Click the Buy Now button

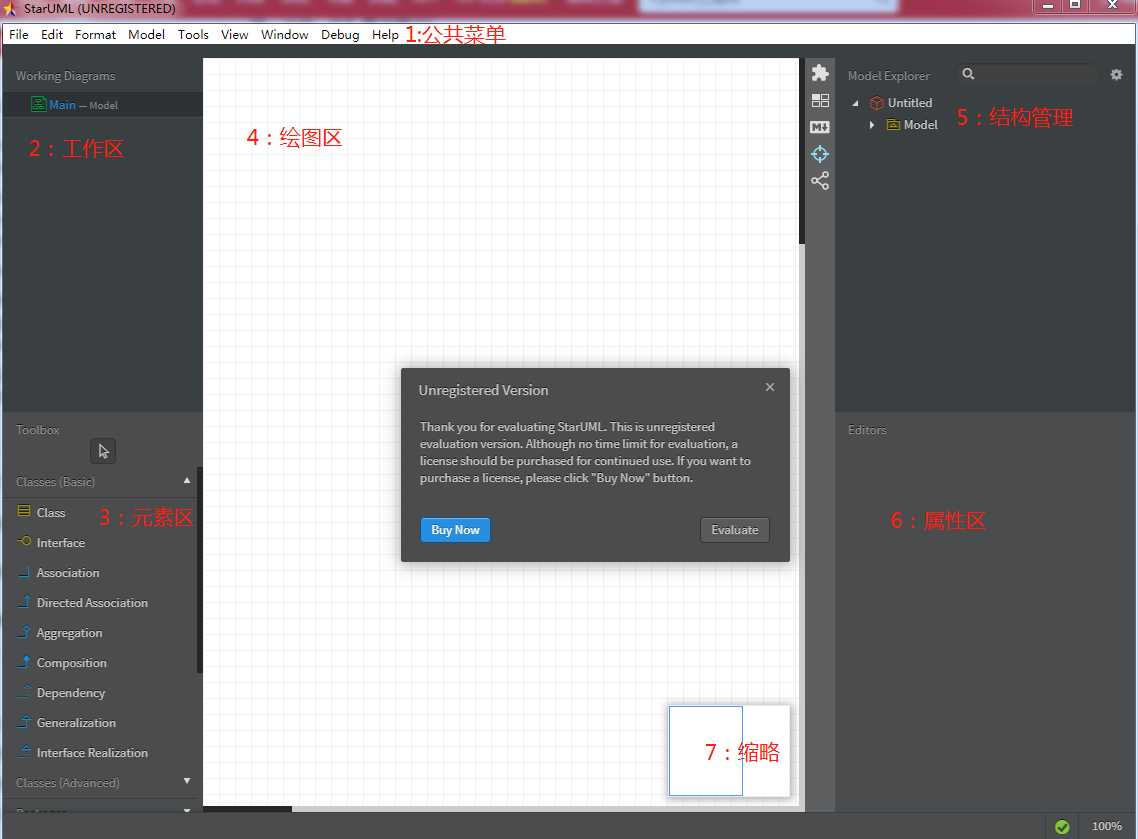coord(455,530)
